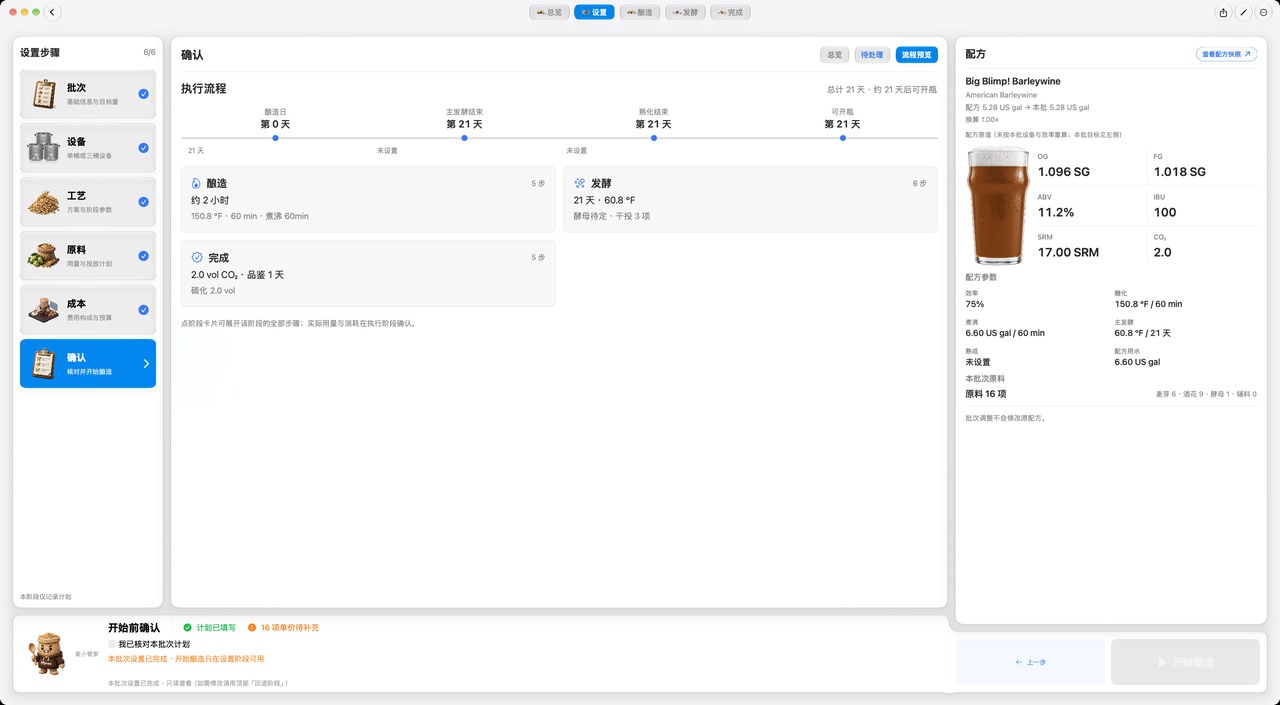Expand the 完成 stage card

click(368, 273)
